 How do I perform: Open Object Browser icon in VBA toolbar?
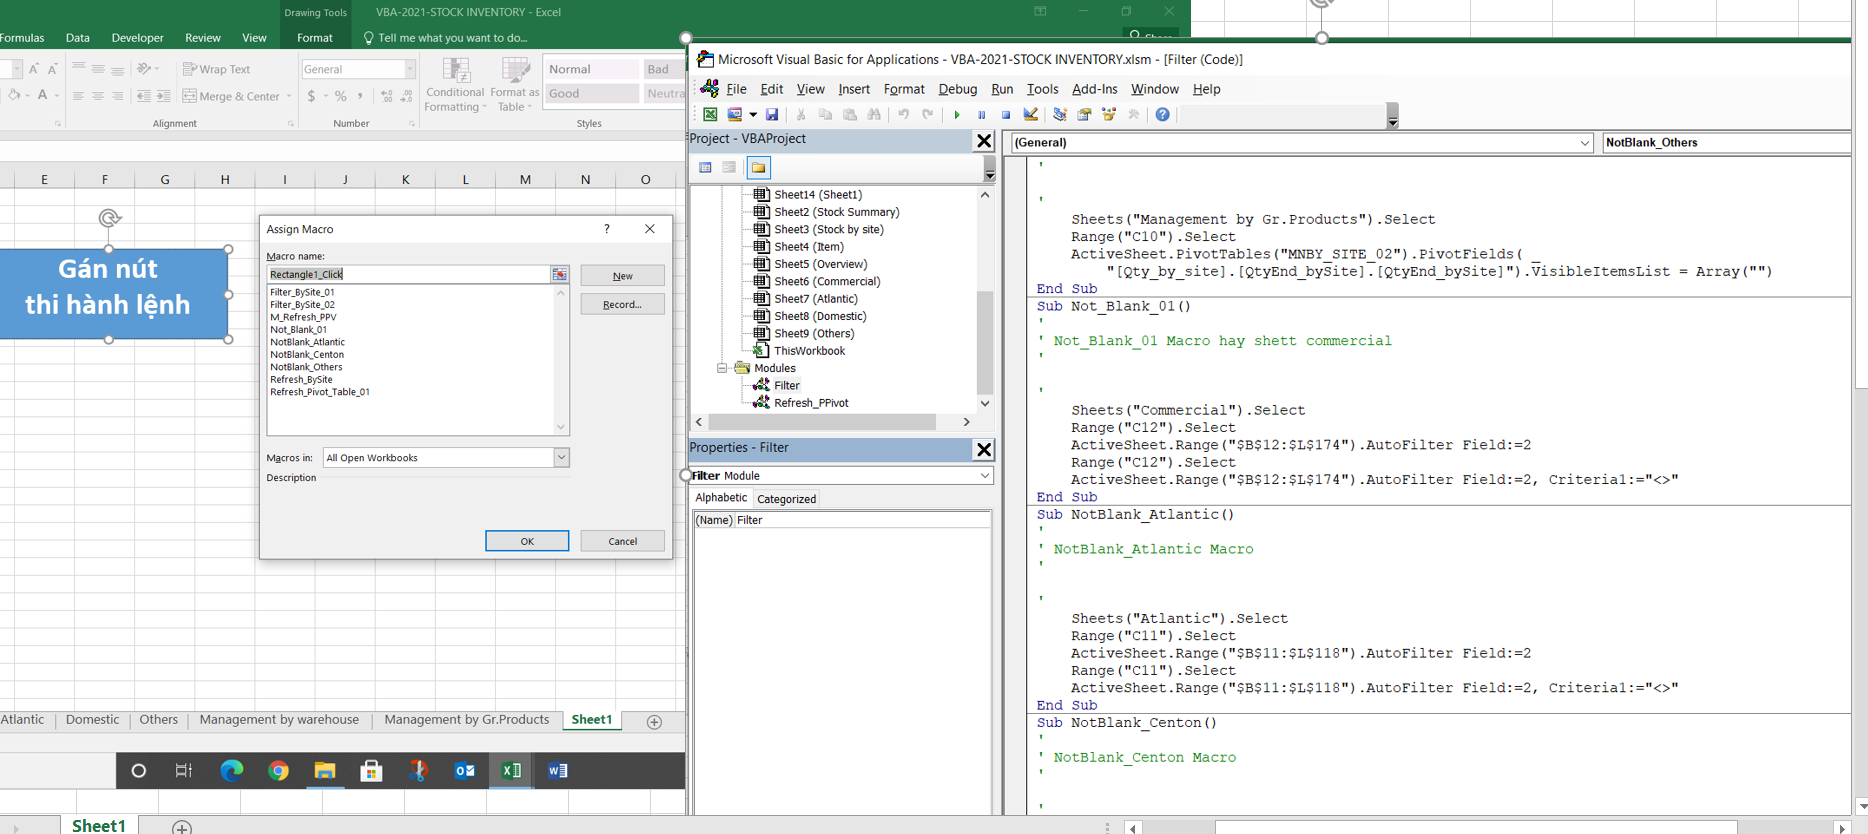(x=1109, y=115)
